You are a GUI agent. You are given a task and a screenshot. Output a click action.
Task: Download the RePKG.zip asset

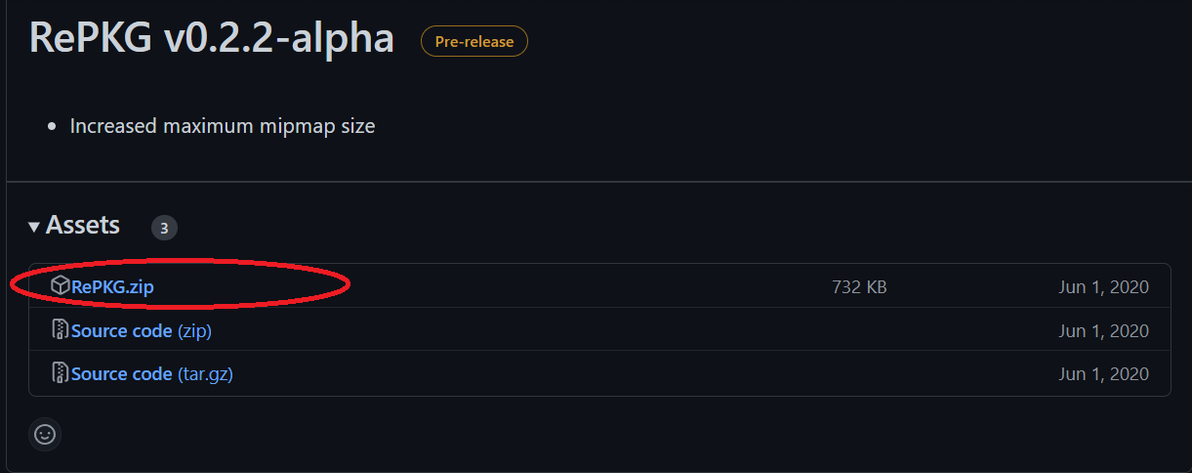(x=112, y=287)
